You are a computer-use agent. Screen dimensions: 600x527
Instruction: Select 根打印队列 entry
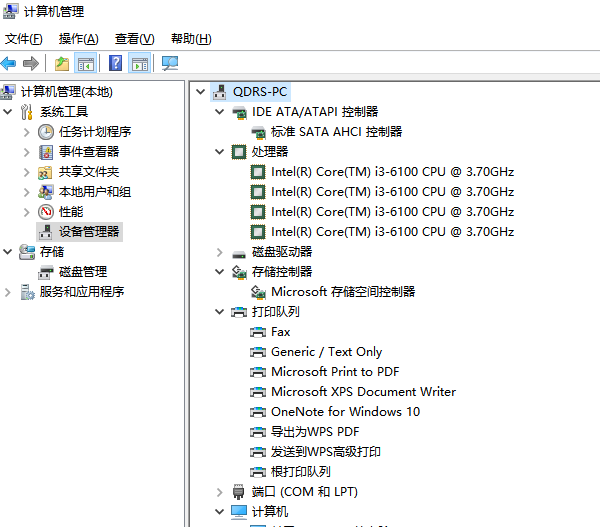tap(300, 471)
